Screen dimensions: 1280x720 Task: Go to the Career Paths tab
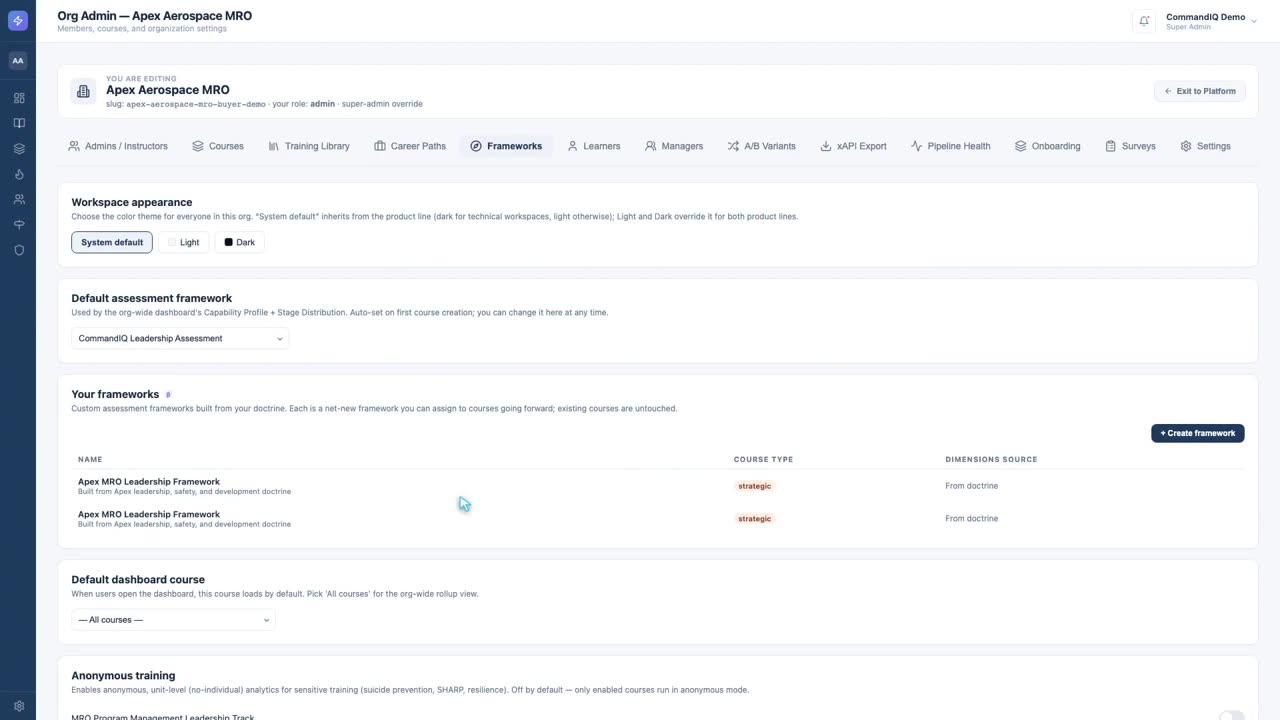(x=410, y=146)
